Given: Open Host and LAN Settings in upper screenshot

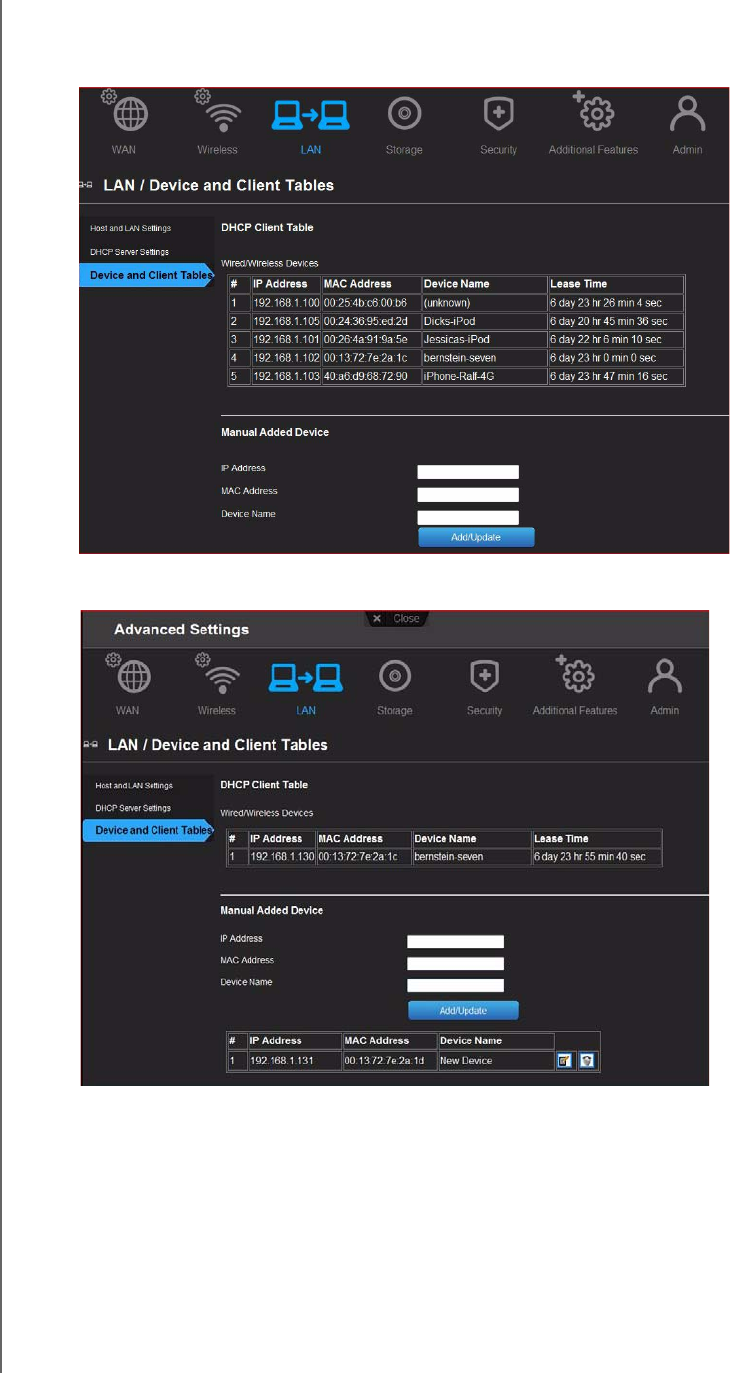Looking at the screenshot, I should tap(130, 229).
